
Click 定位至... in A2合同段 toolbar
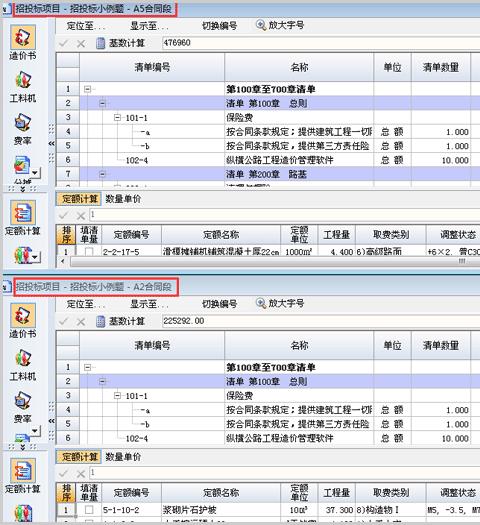86,304
